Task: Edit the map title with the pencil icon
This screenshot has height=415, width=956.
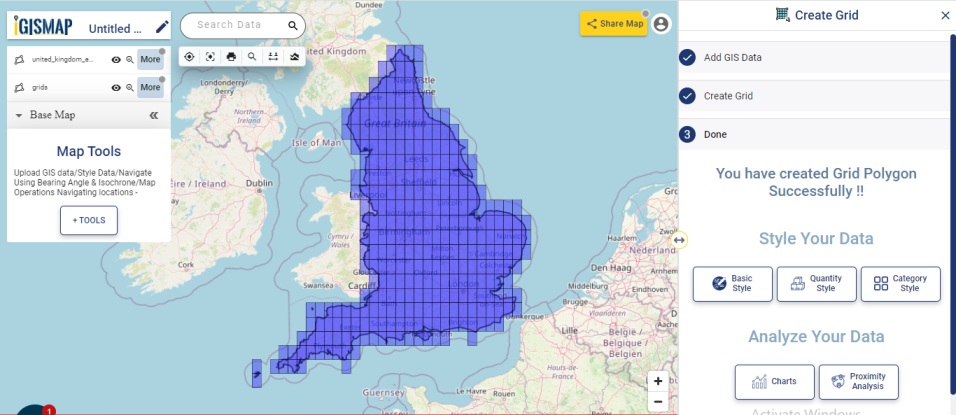Action: [162, 27]
